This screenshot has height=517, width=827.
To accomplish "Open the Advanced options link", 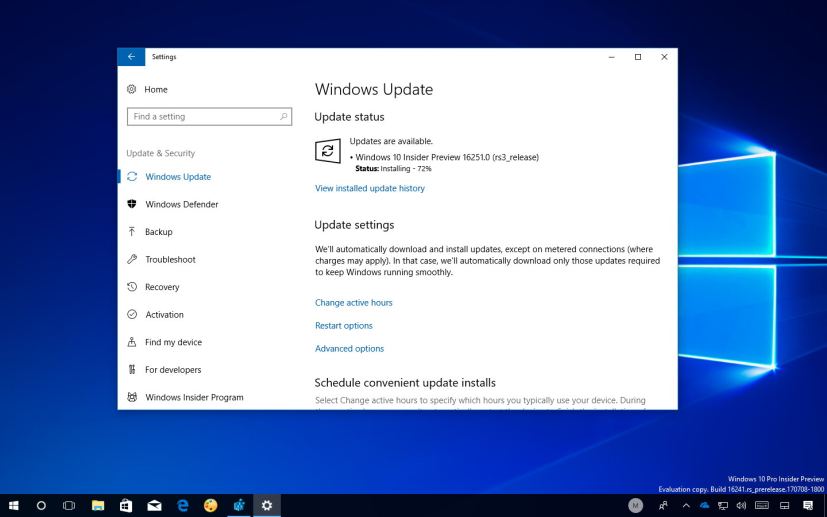I will click(x=349, y=349).
